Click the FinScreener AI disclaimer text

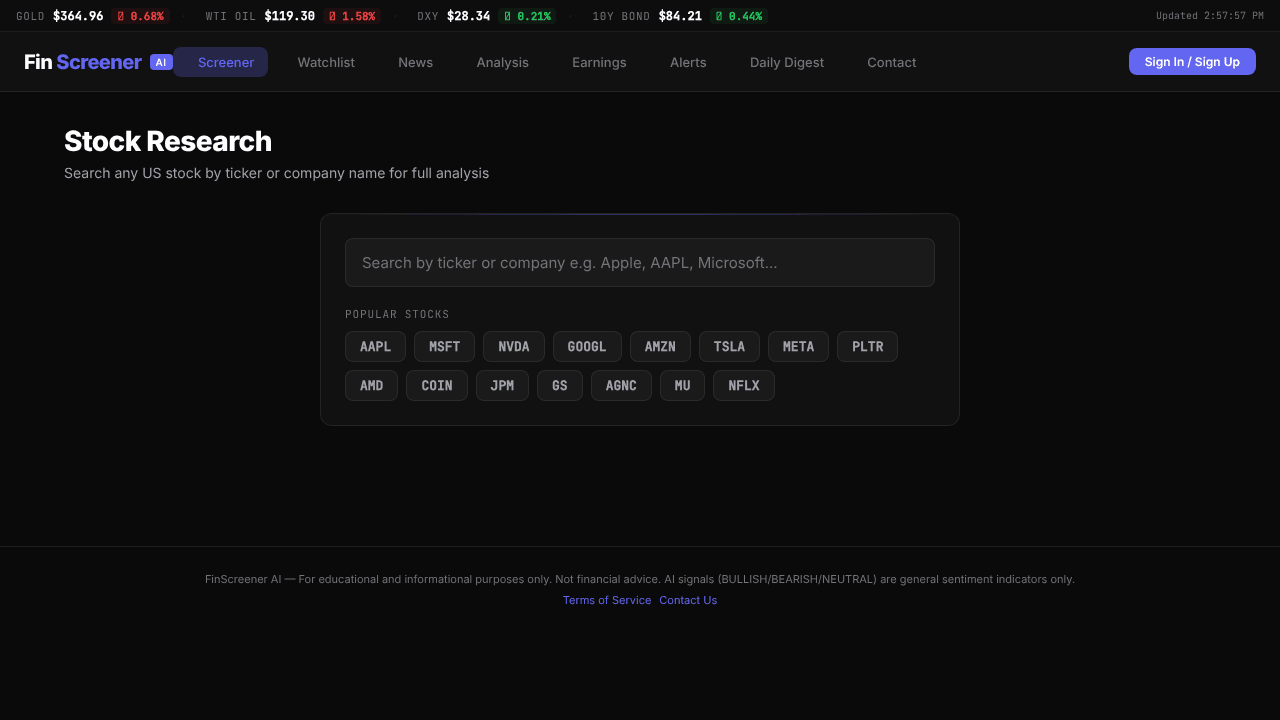[x=640, y=579]
